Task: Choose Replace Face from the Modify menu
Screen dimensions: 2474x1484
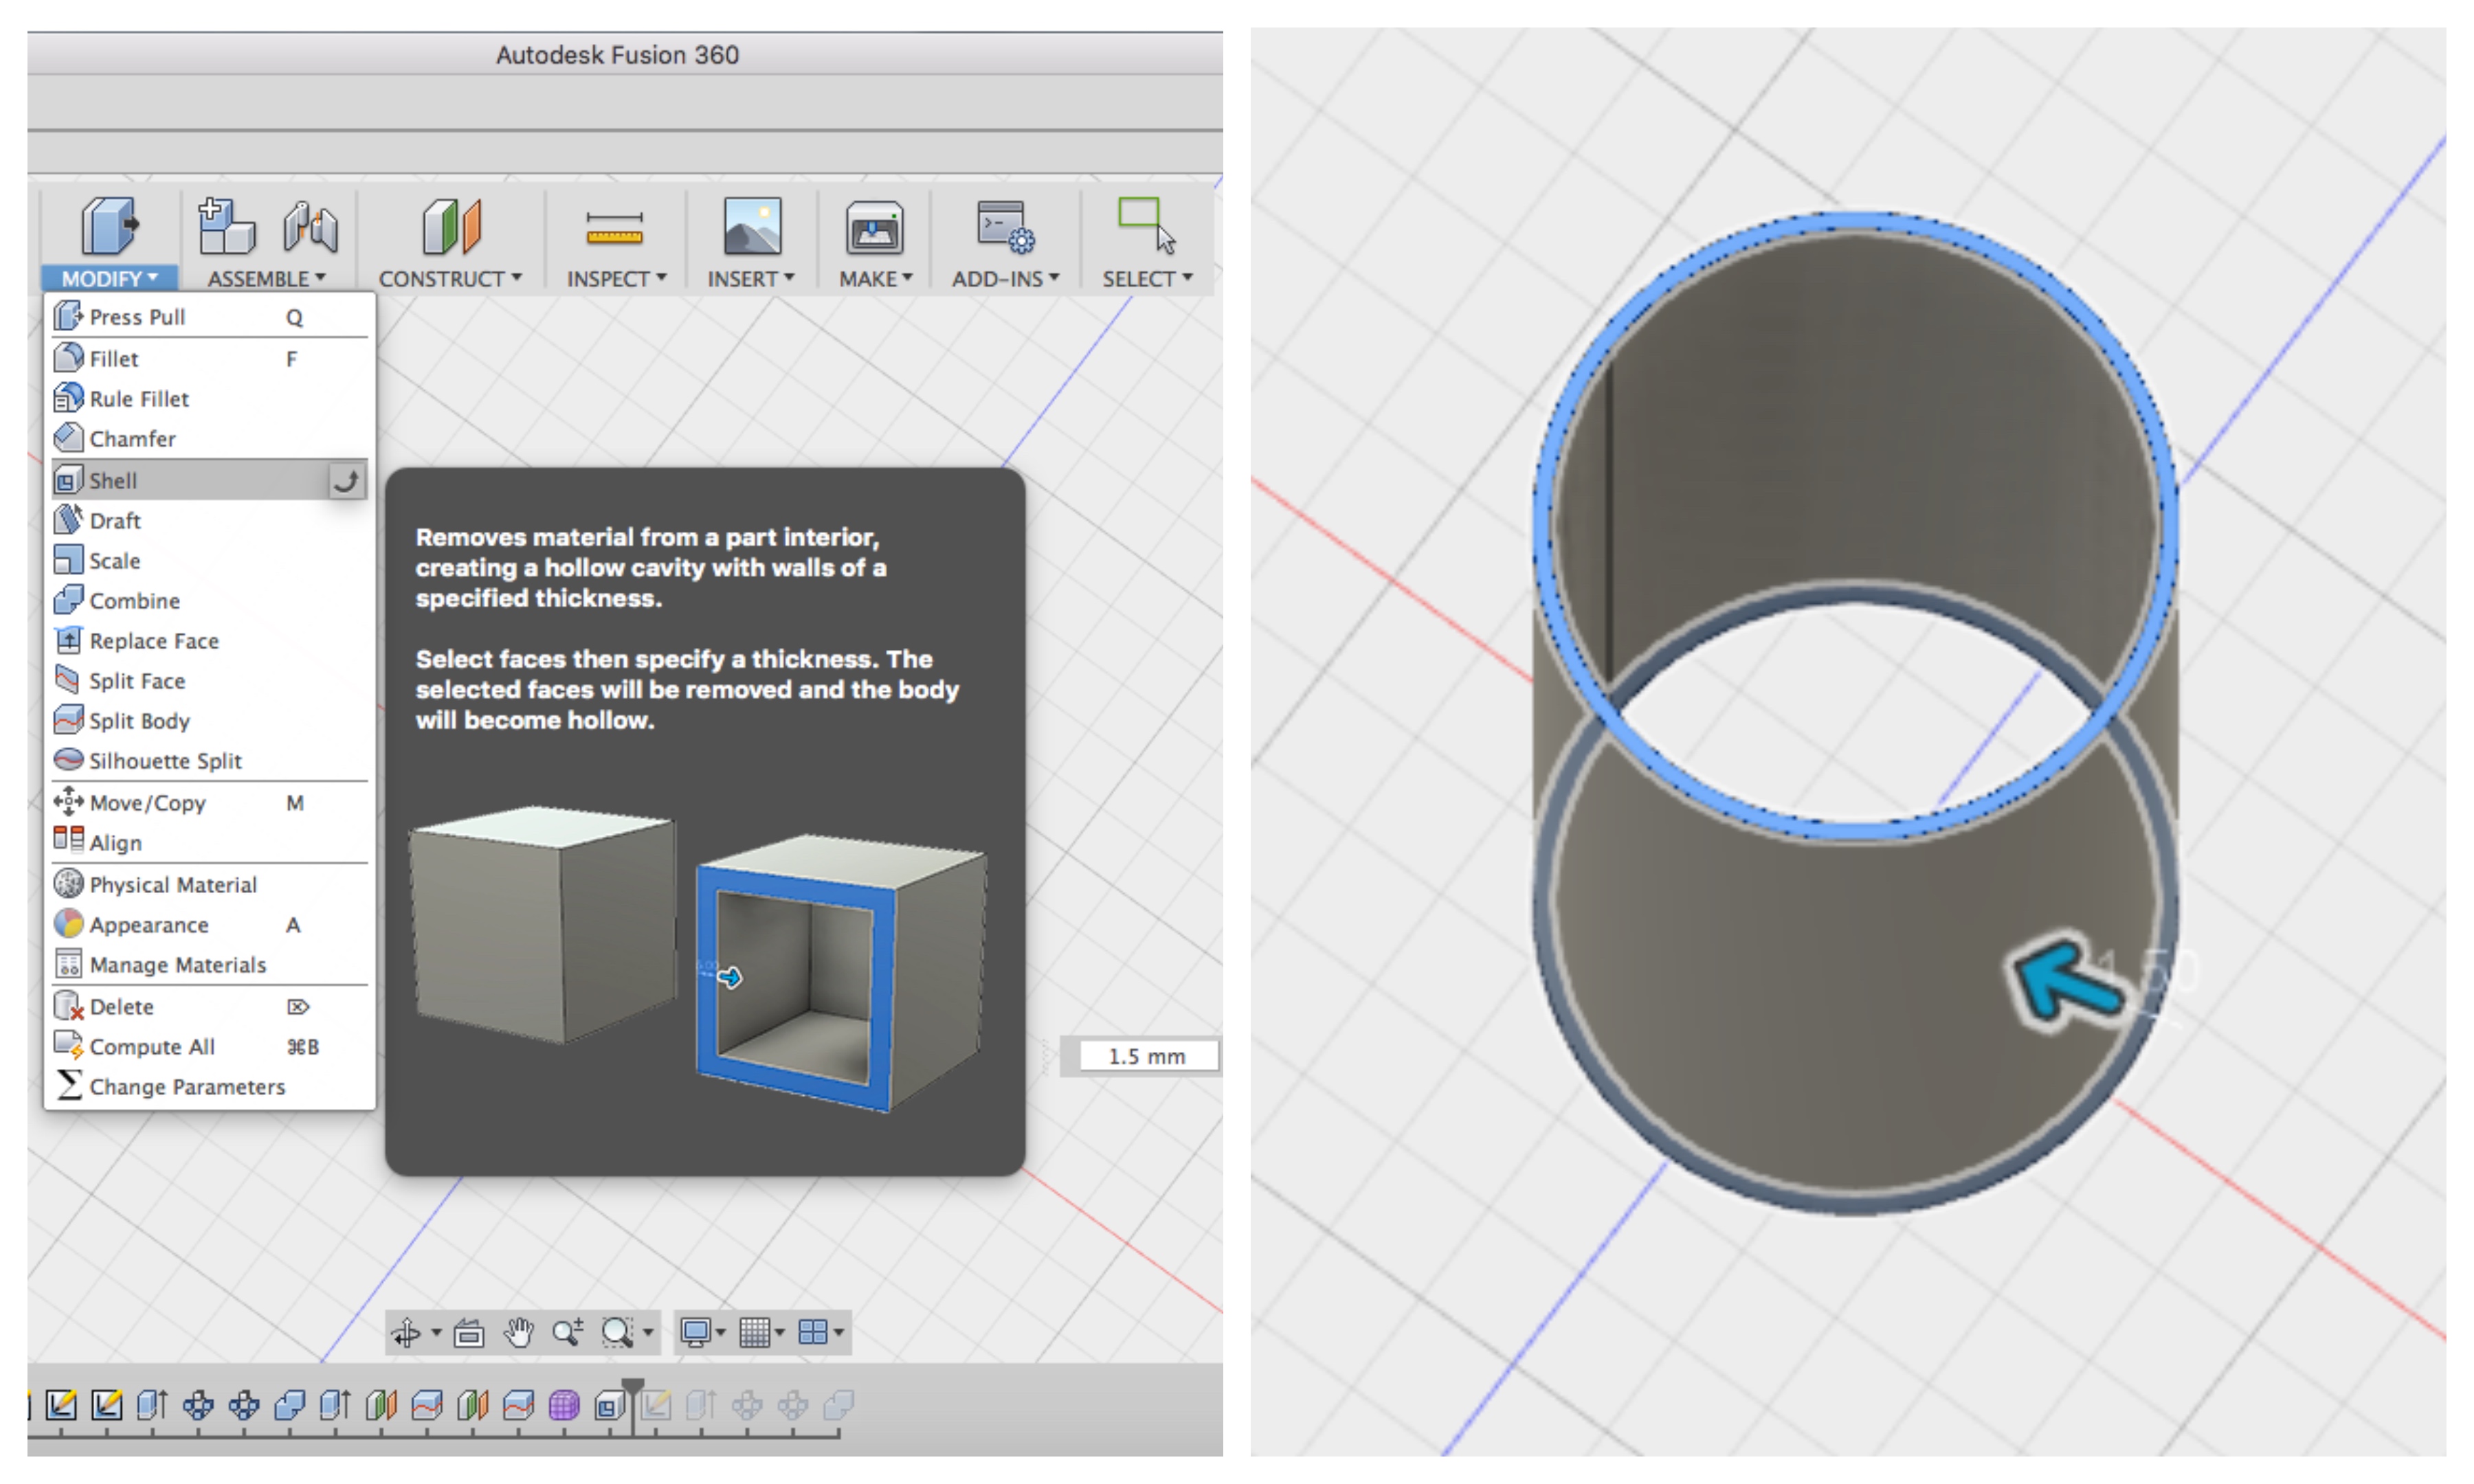Action: point(210,641)
